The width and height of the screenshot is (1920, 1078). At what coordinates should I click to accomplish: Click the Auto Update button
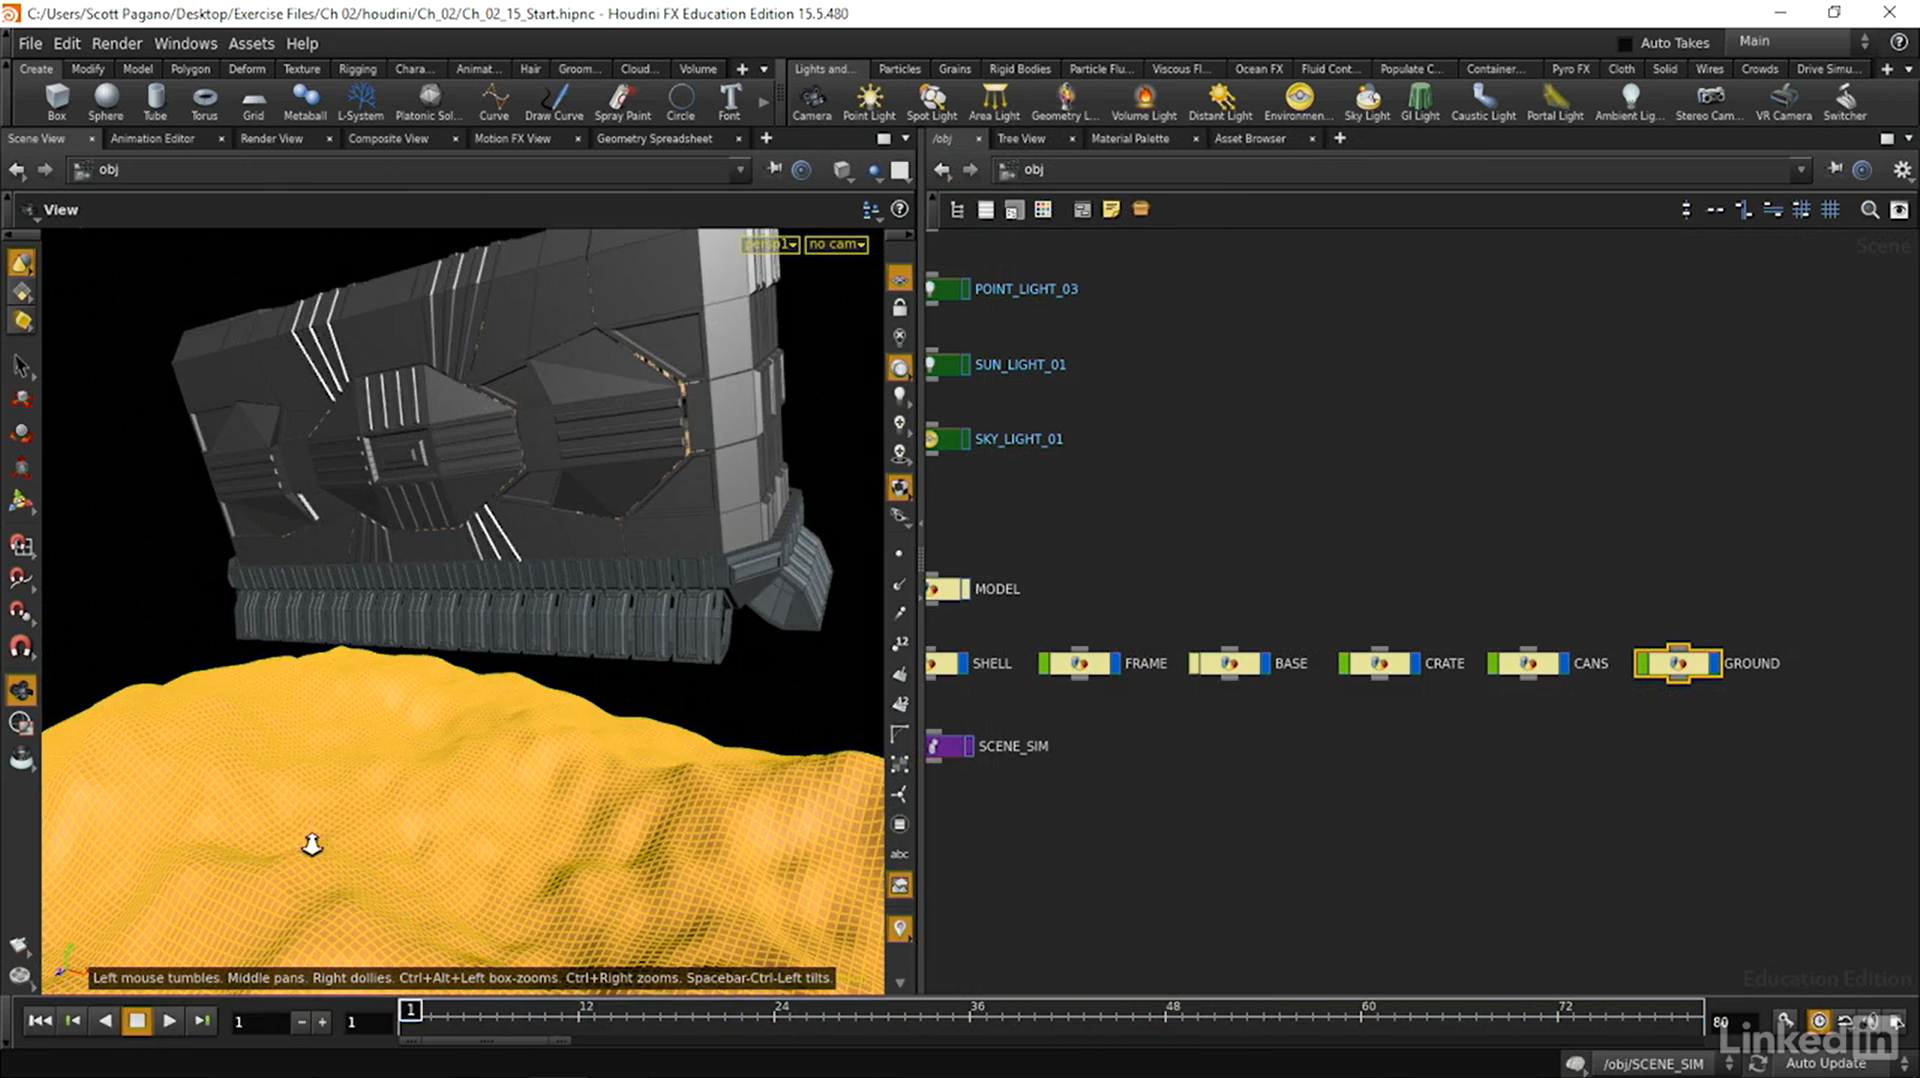pyautogui.click(x=1825, y=1063)
